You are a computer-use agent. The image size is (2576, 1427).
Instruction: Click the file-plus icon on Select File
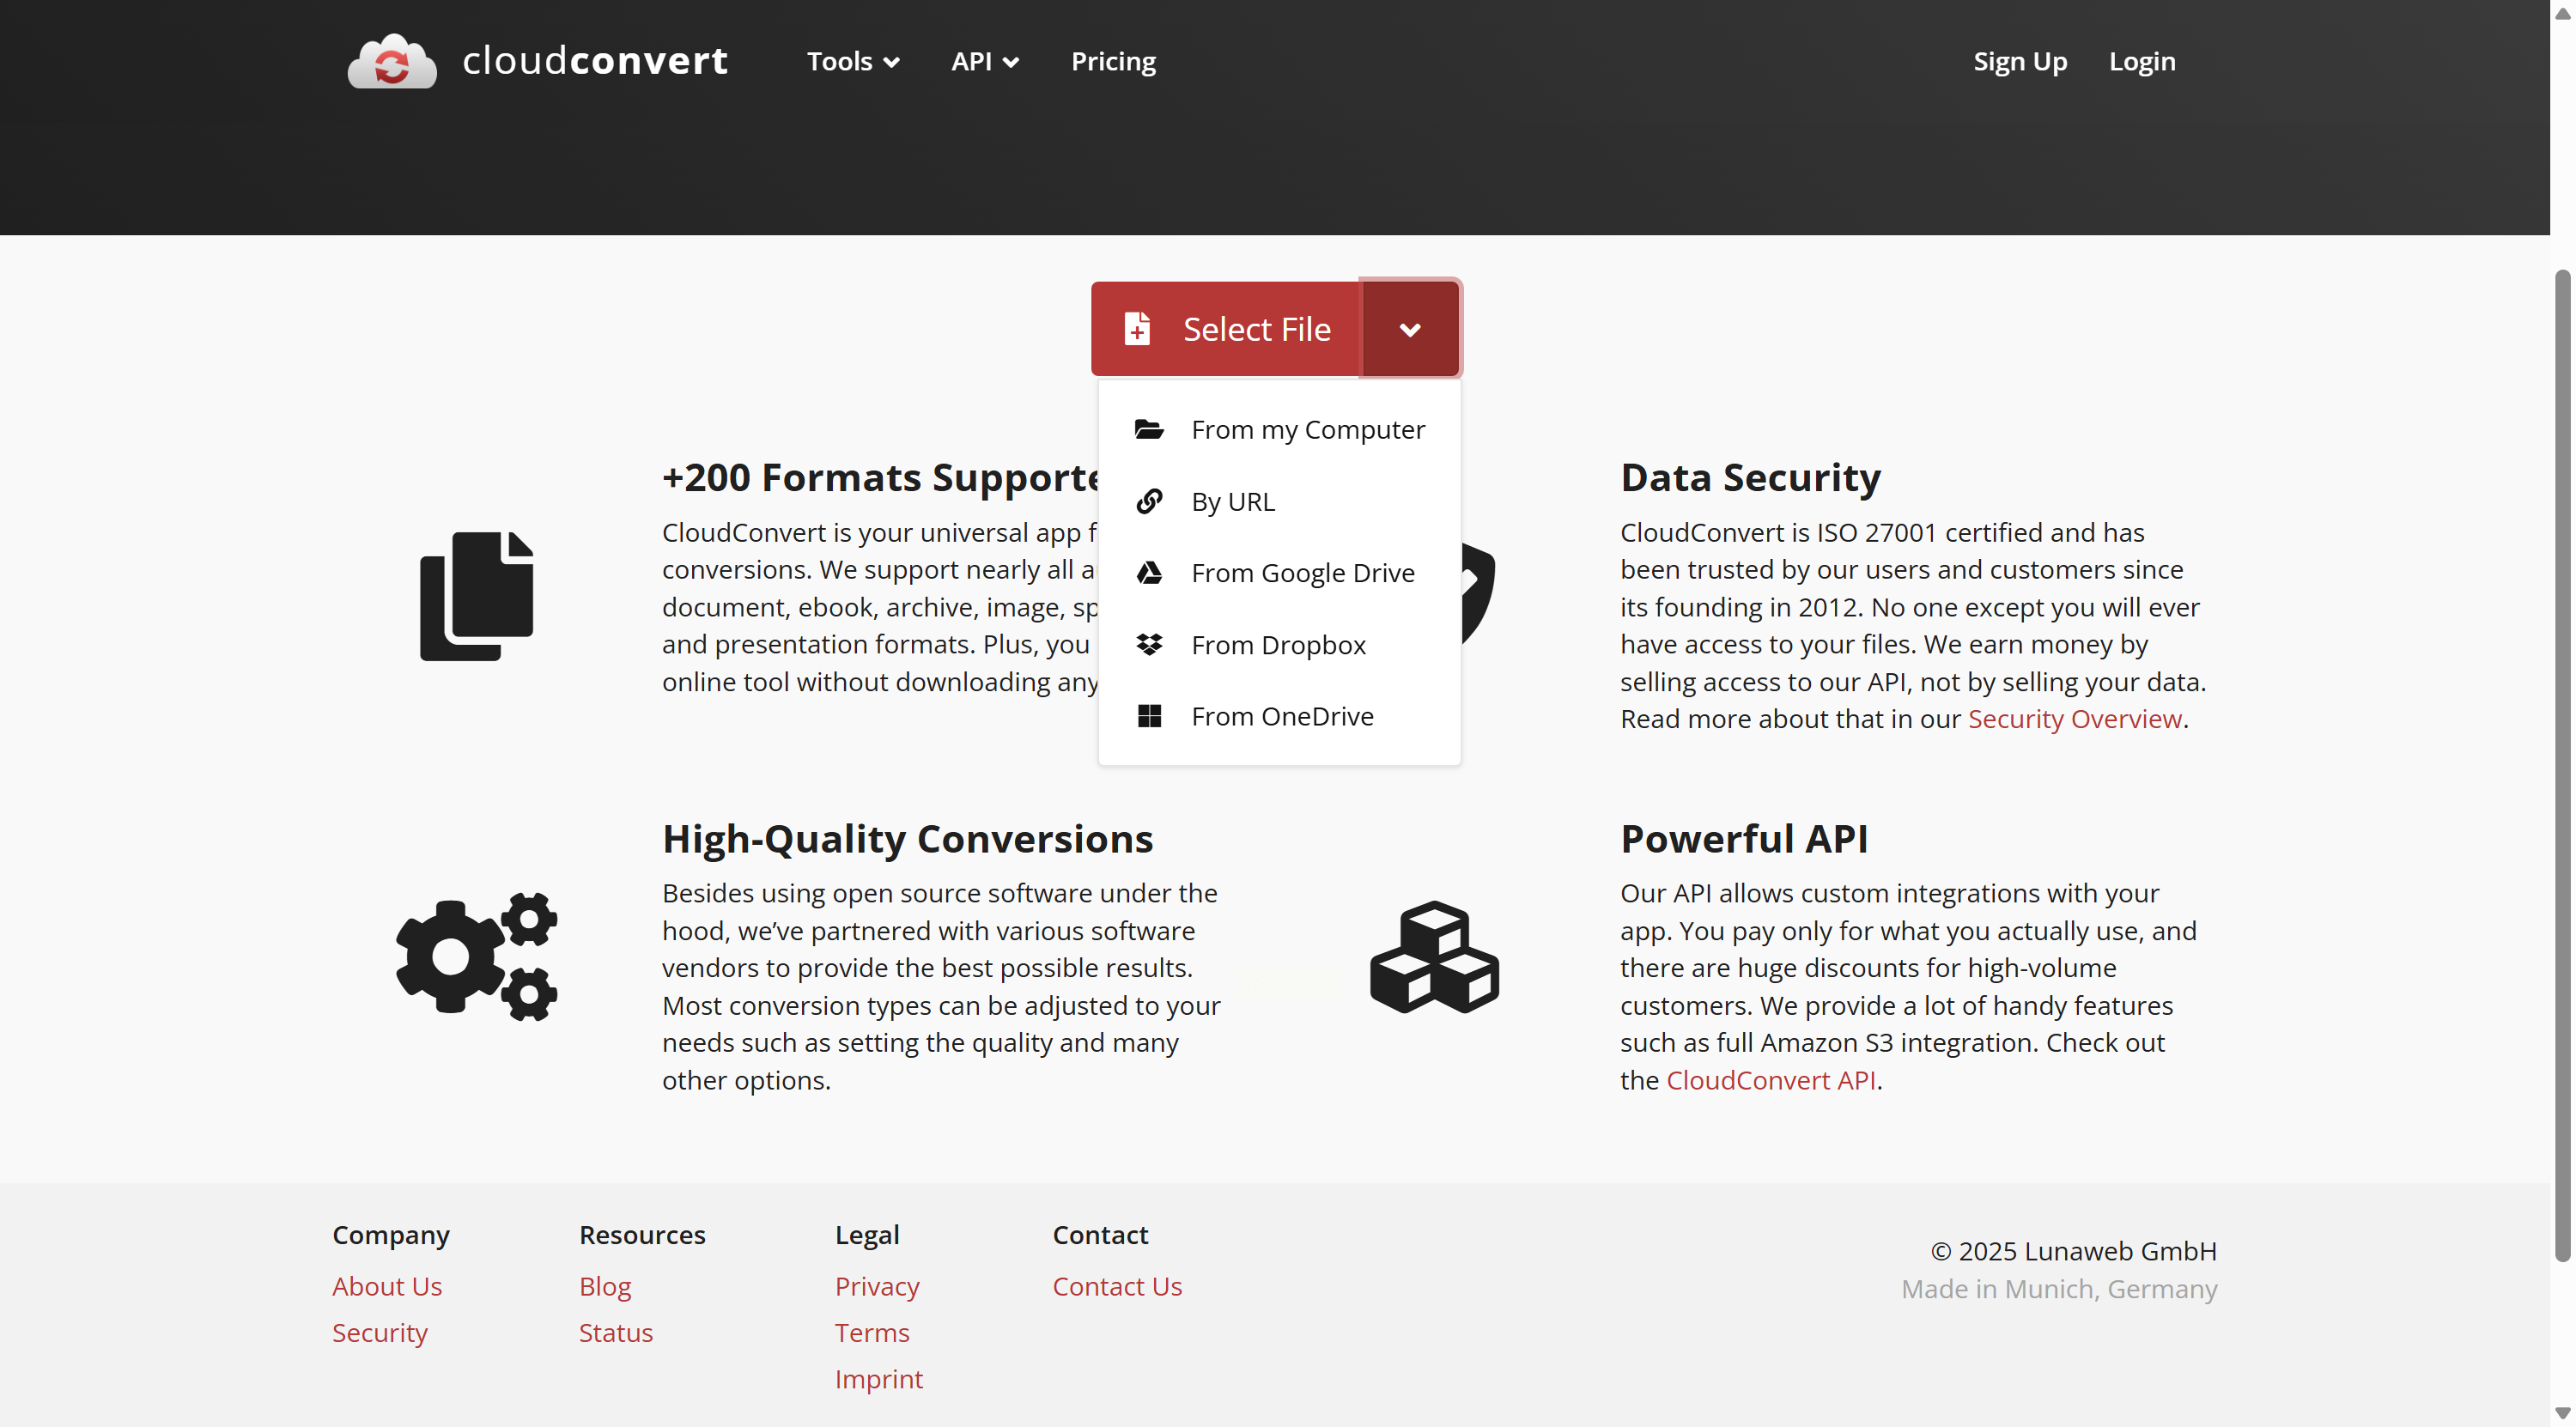point(1137,329)
